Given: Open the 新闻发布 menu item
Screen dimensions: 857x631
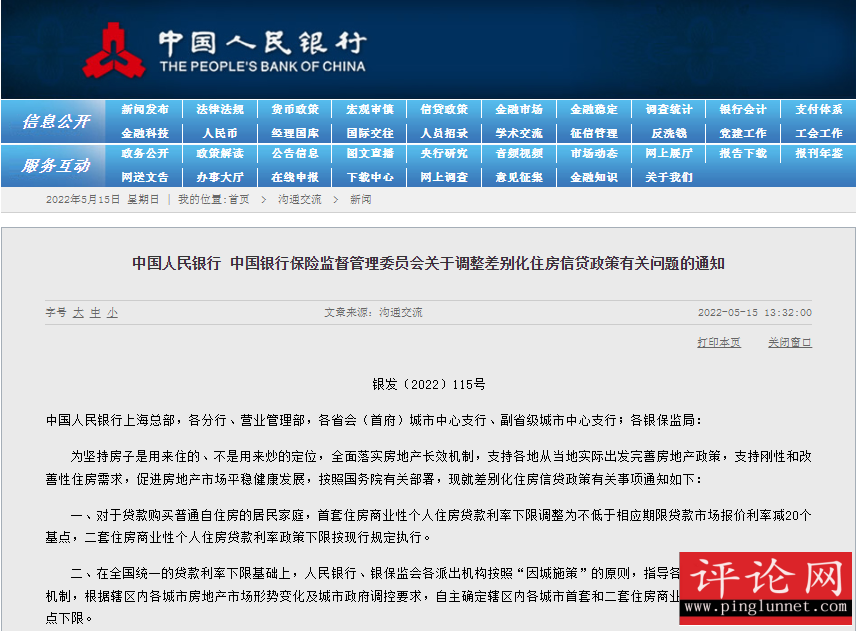Looking at the screenshot, I should tap(145, 109).
